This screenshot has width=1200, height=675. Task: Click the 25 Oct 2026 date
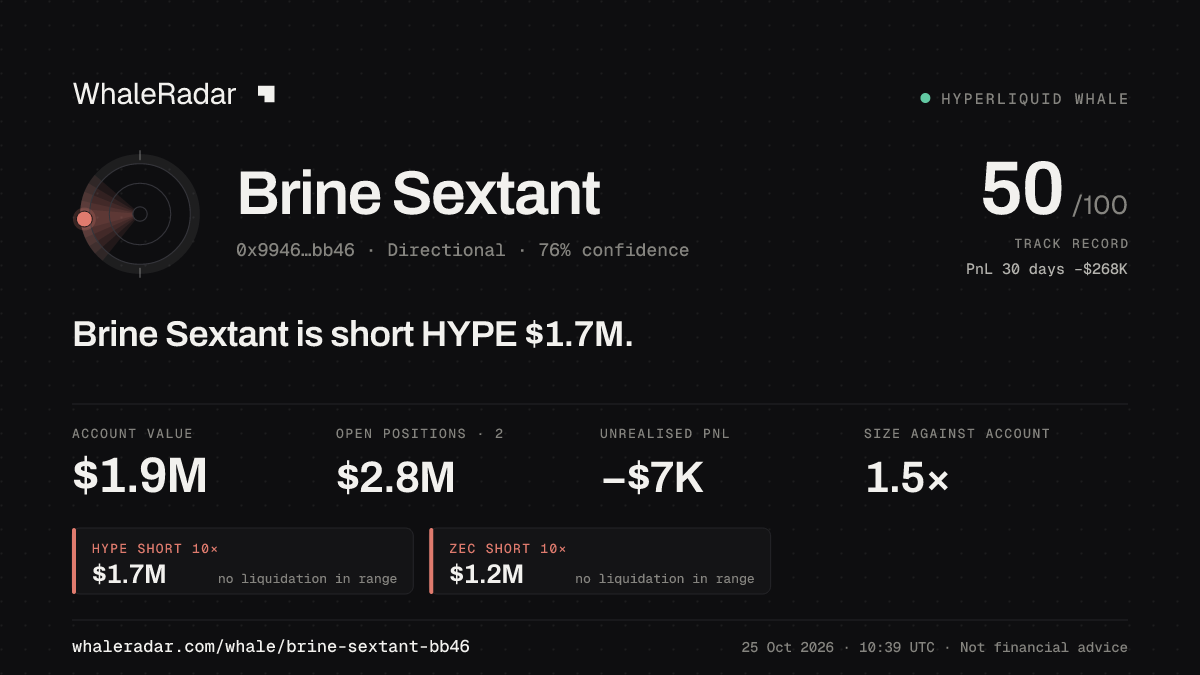click(788, 648)
